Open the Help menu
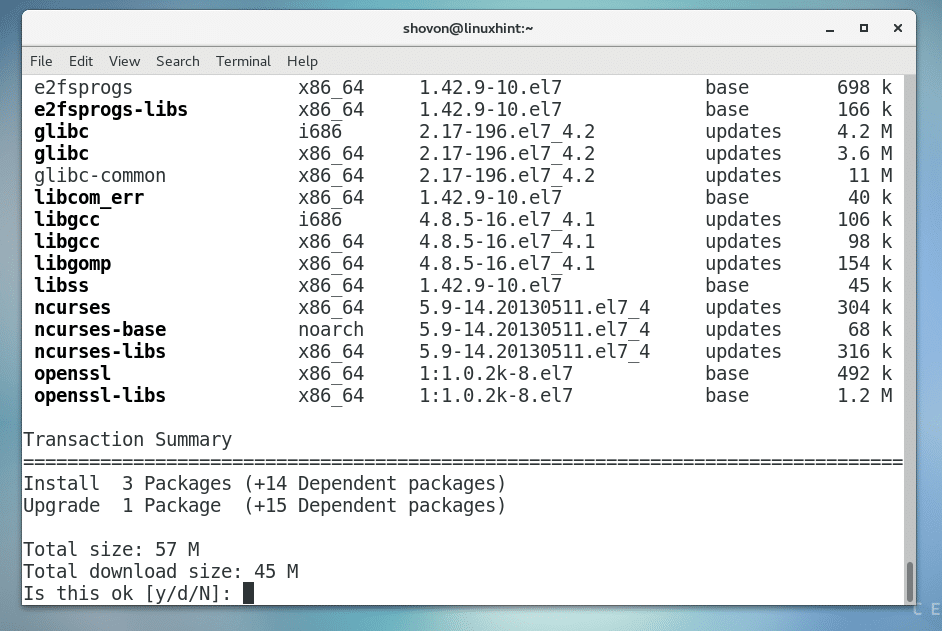Screen dimensions: 942x631 point(302,61)
